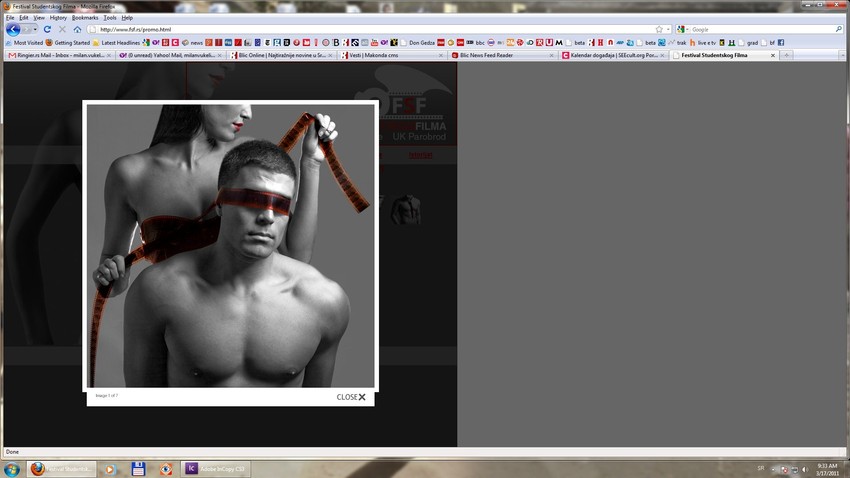Image resolution: width=850 pixels, height=478 pixels.
Task: Open the Bookmarks menu
Action: [84, 18]
